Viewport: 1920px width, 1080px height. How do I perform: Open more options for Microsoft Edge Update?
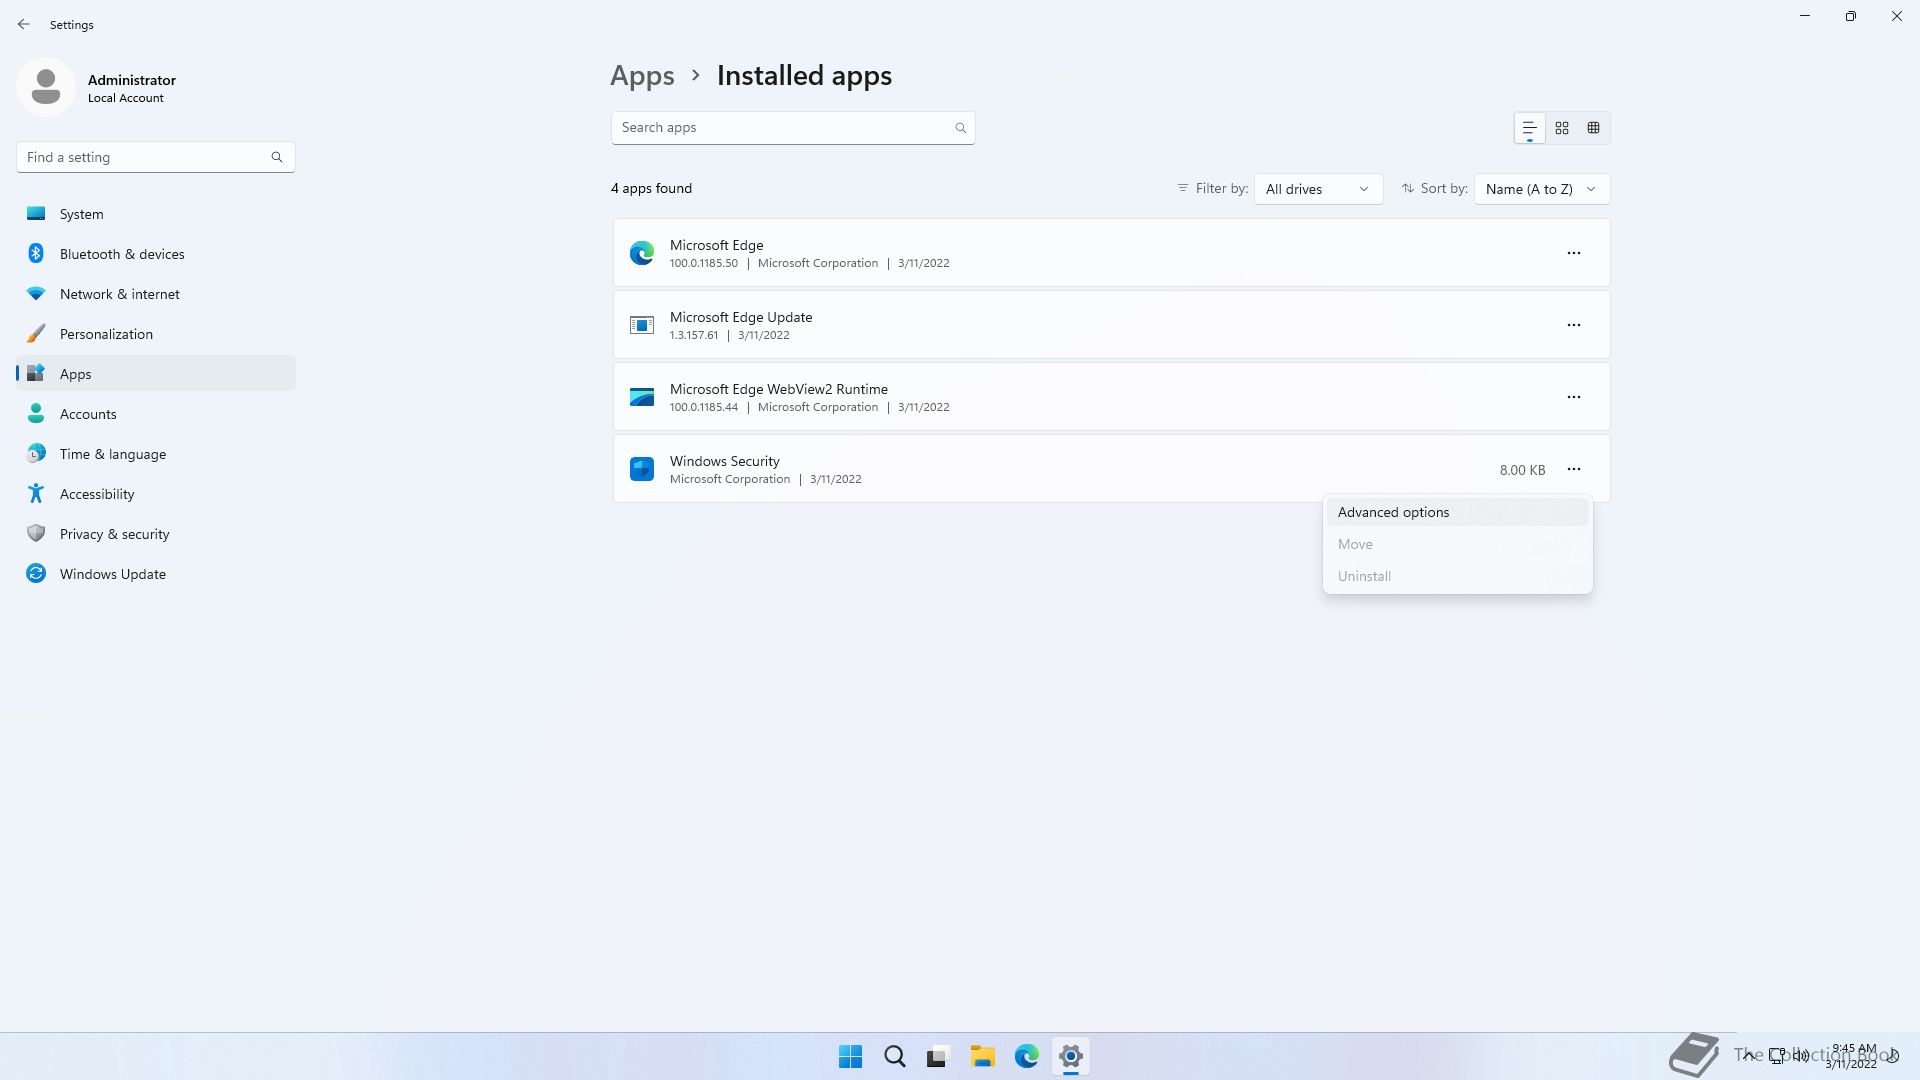click(1574, 325)
